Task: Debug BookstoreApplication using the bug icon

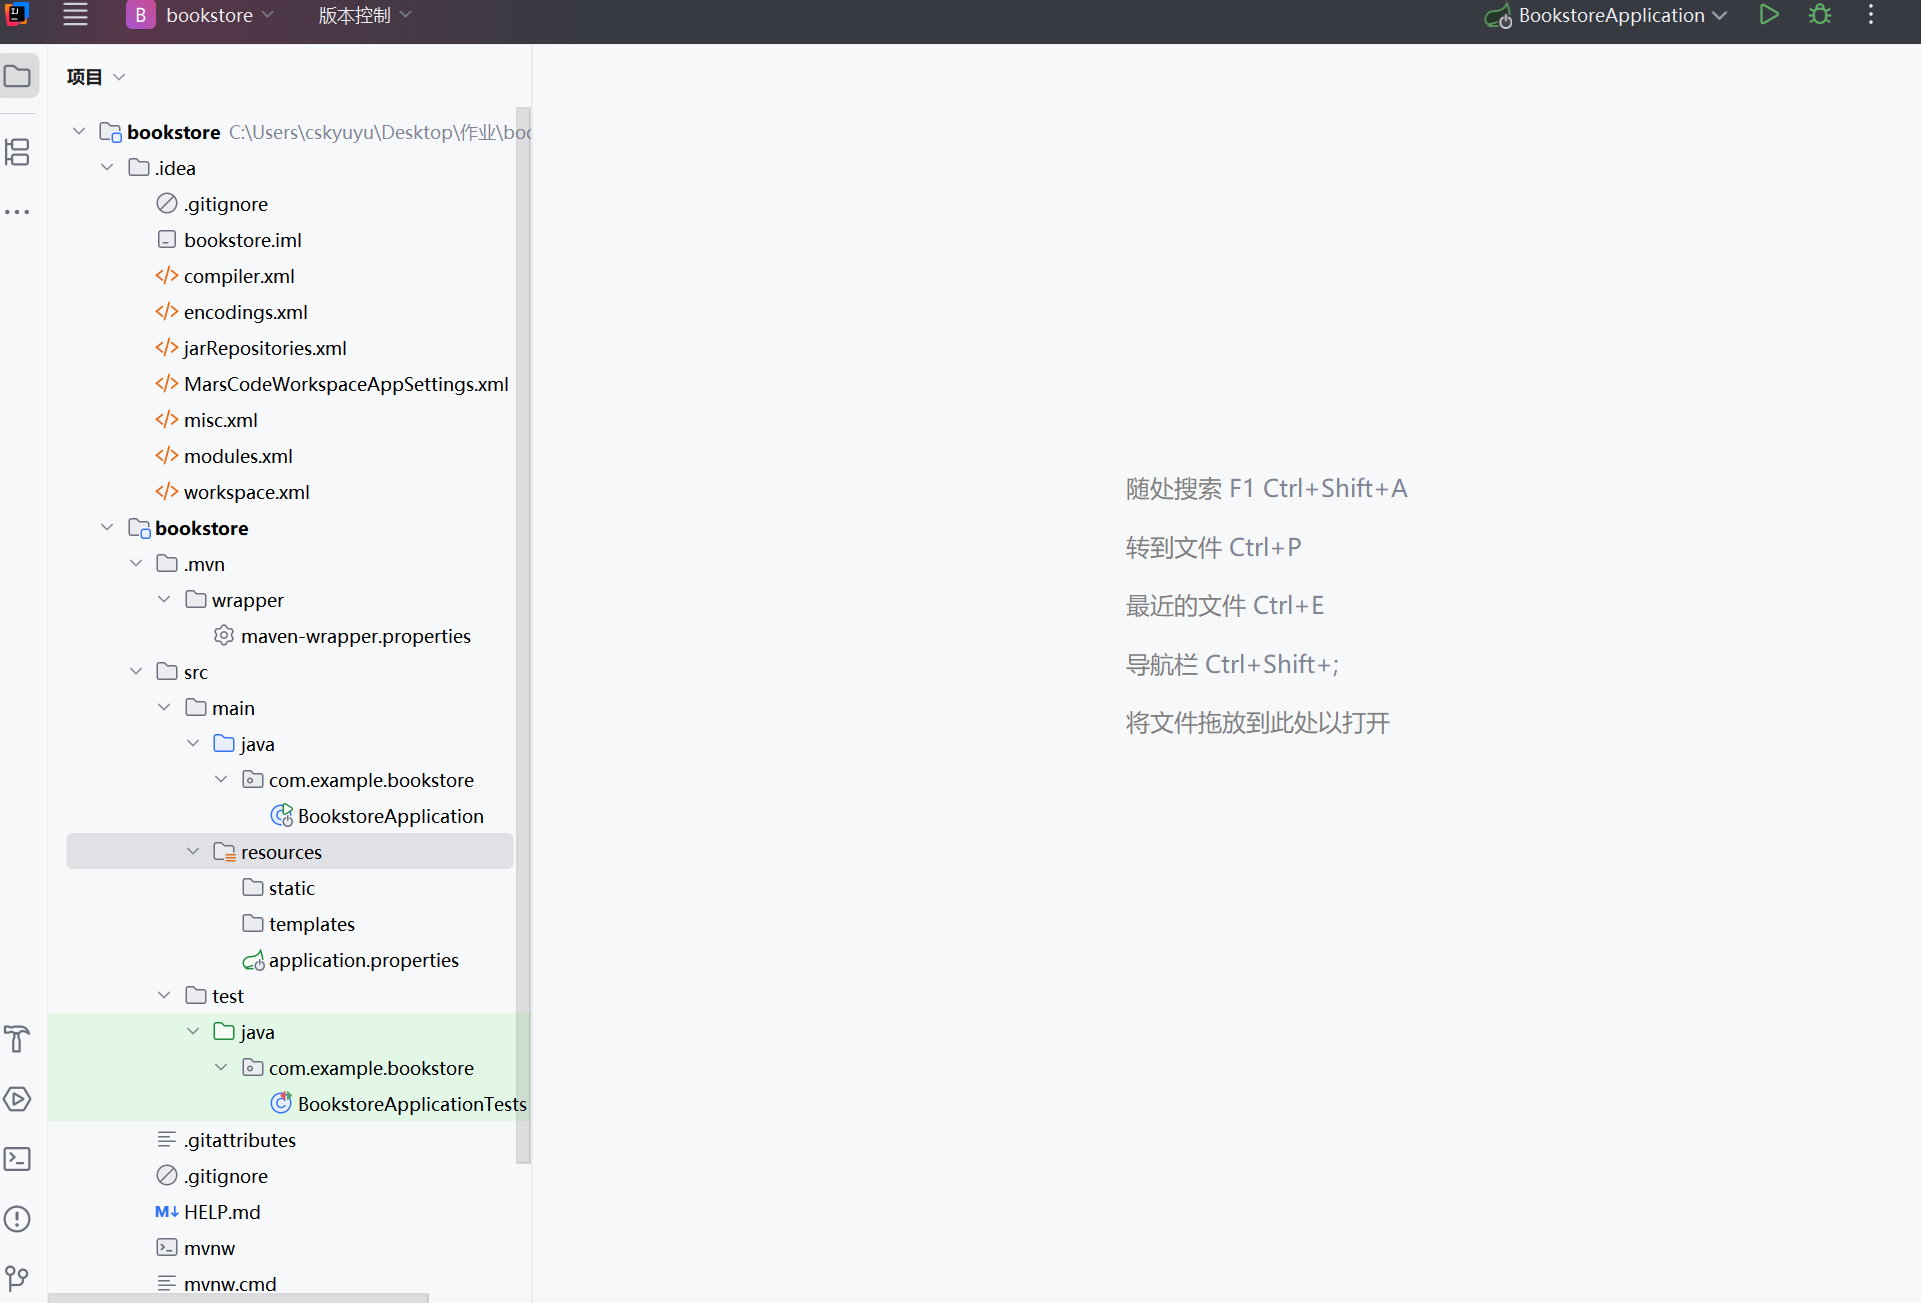Action: pos(1820,15)
